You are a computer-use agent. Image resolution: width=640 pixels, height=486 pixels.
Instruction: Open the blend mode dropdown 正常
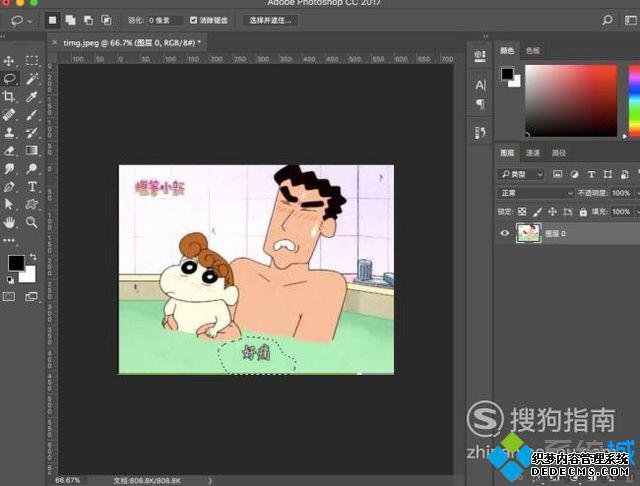click(536, 193)
